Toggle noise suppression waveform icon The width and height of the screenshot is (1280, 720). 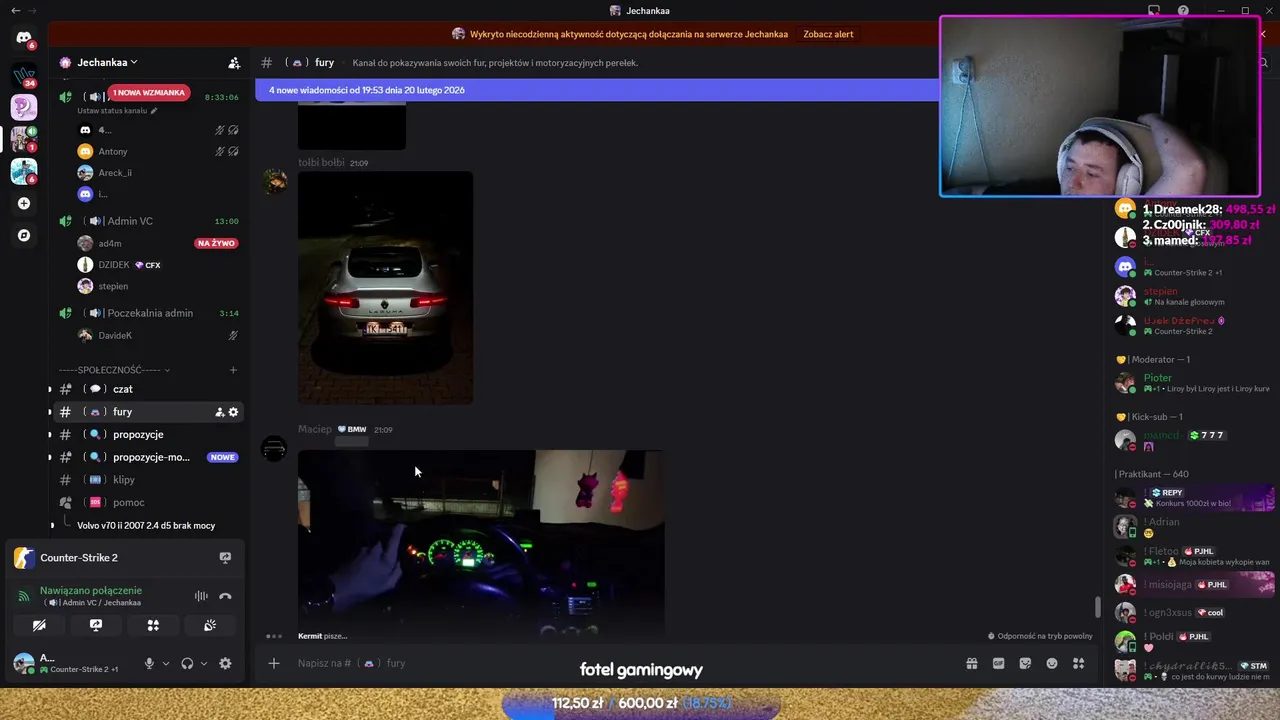(x=201, y=596)
